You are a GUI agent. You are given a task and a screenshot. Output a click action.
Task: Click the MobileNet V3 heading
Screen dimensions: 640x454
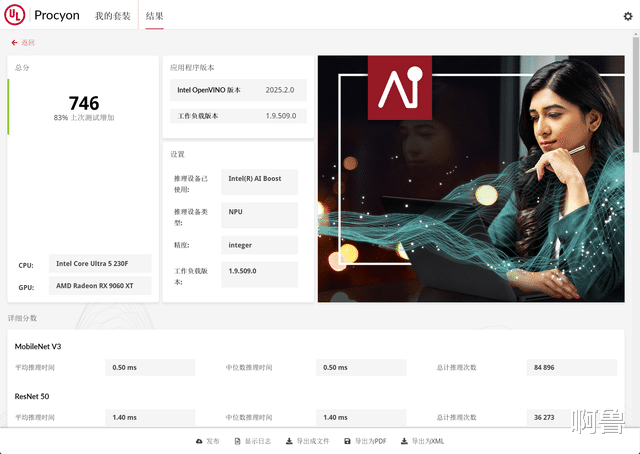click(38, 346)
